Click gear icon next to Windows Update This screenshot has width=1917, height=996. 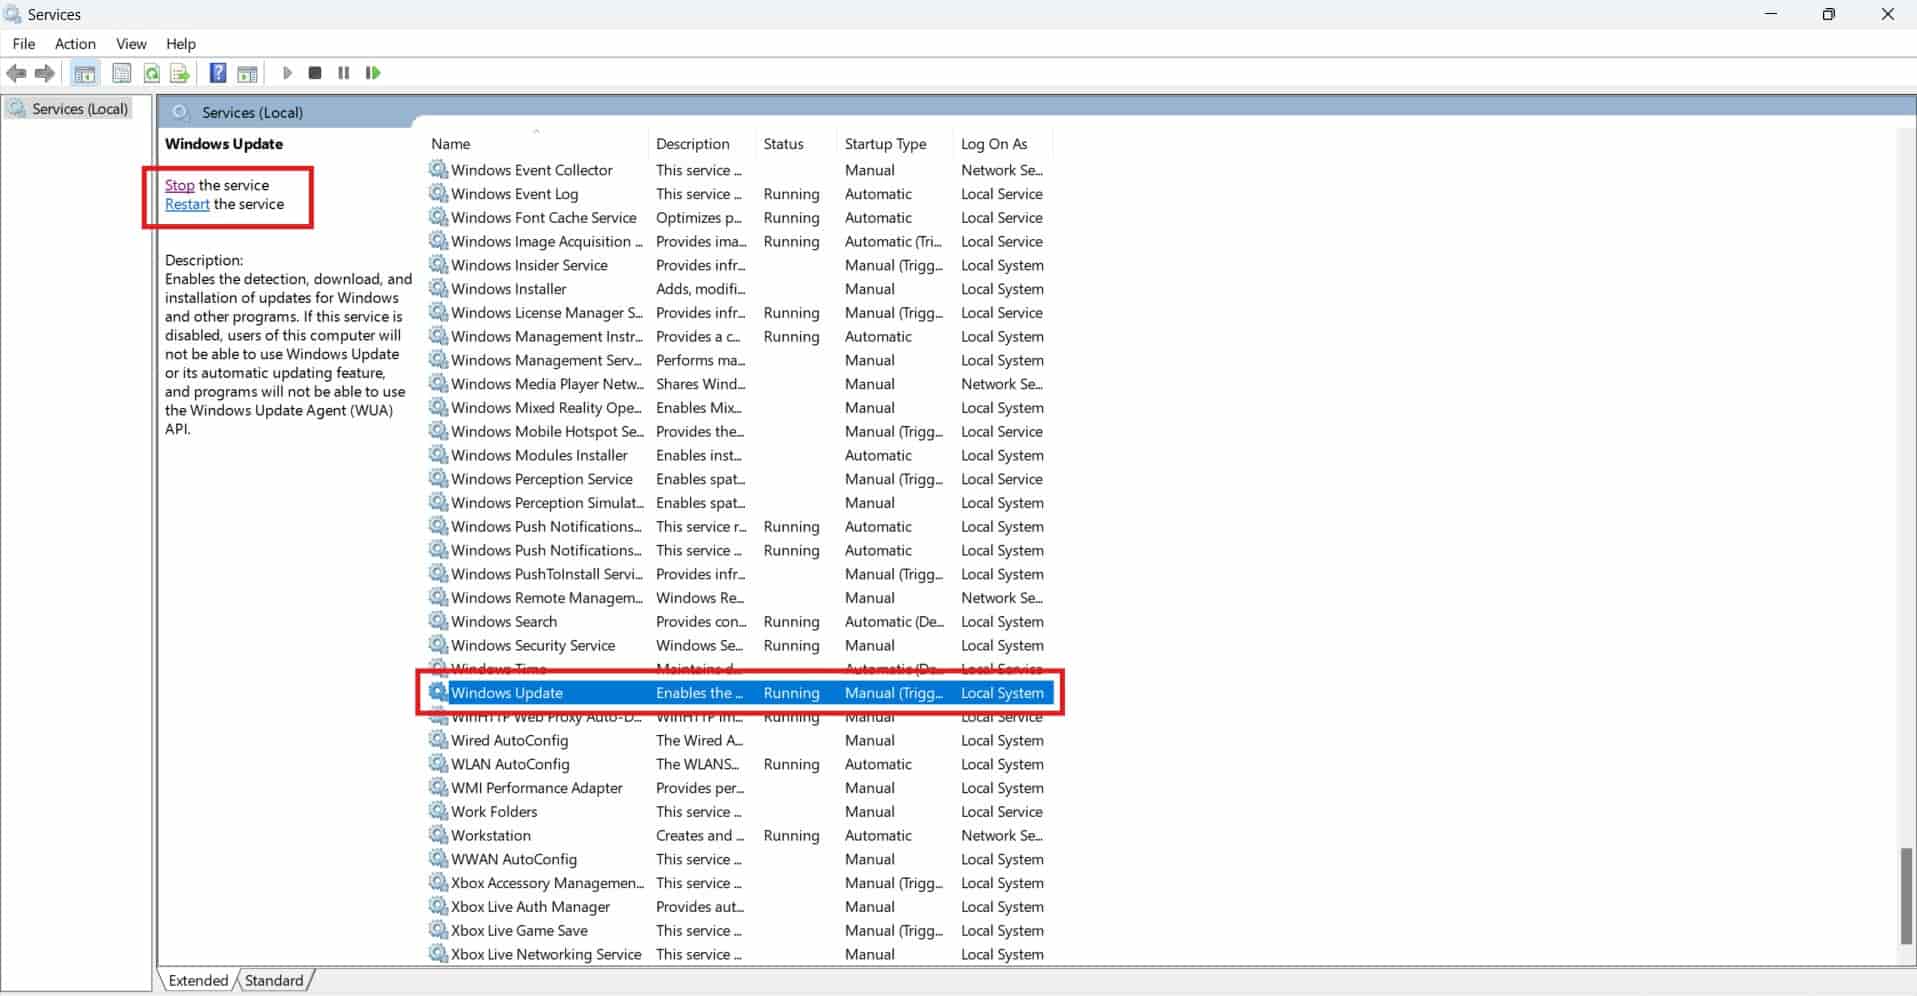pyautogui.click(x=438, y=692)
